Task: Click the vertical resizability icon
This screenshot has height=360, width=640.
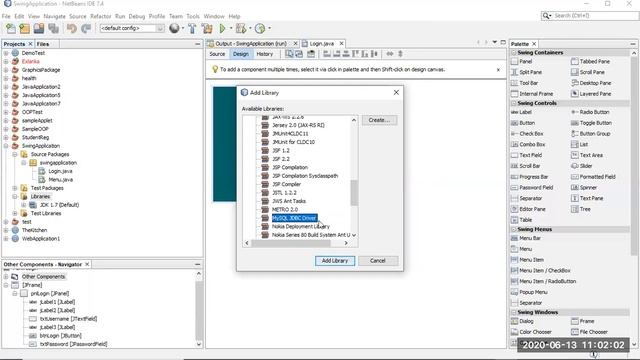Action: [400, 54]
